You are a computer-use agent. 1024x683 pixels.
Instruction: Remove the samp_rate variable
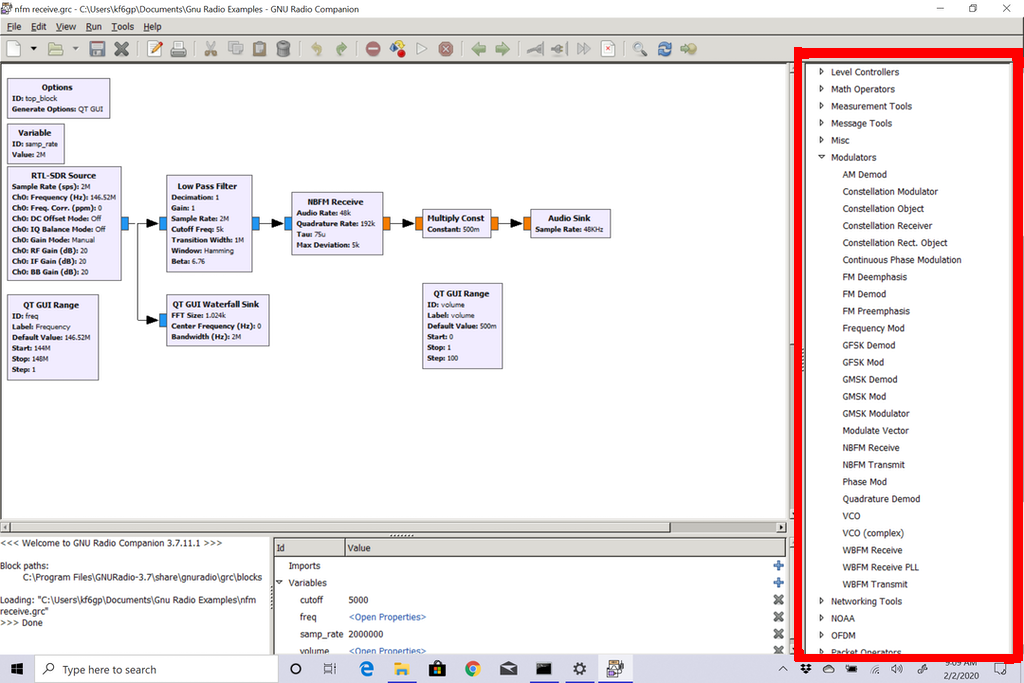(x=778, y=633)
